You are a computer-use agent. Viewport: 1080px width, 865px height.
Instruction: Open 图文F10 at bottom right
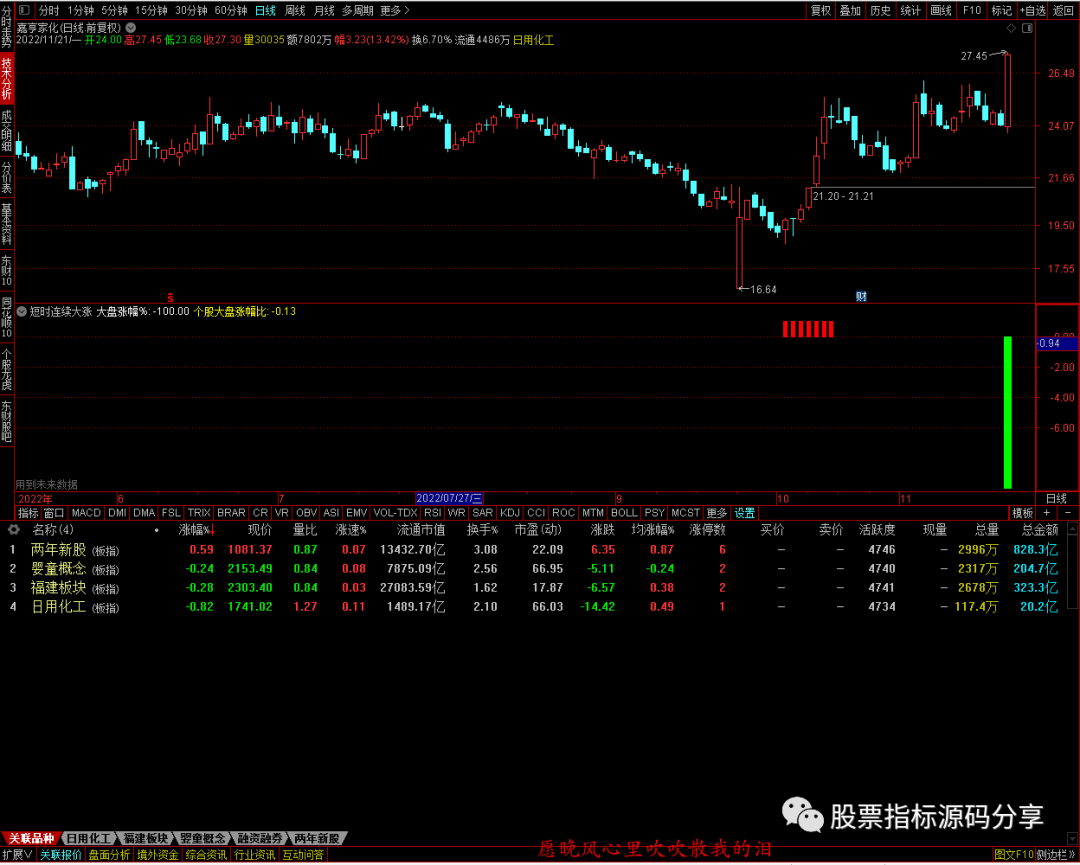(1014, 855)
